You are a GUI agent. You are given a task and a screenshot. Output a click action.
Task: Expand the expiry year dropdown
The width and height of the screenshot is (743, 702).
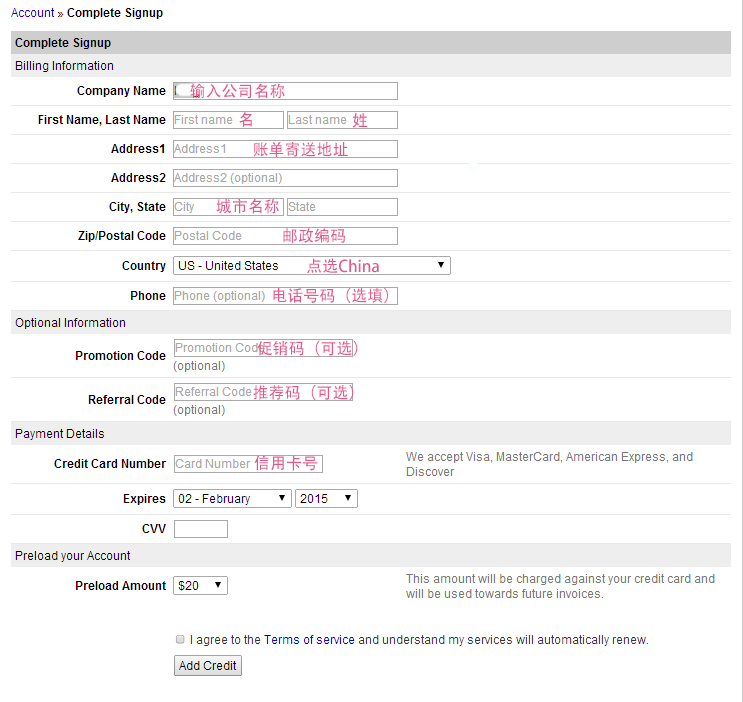coord(326,499)
